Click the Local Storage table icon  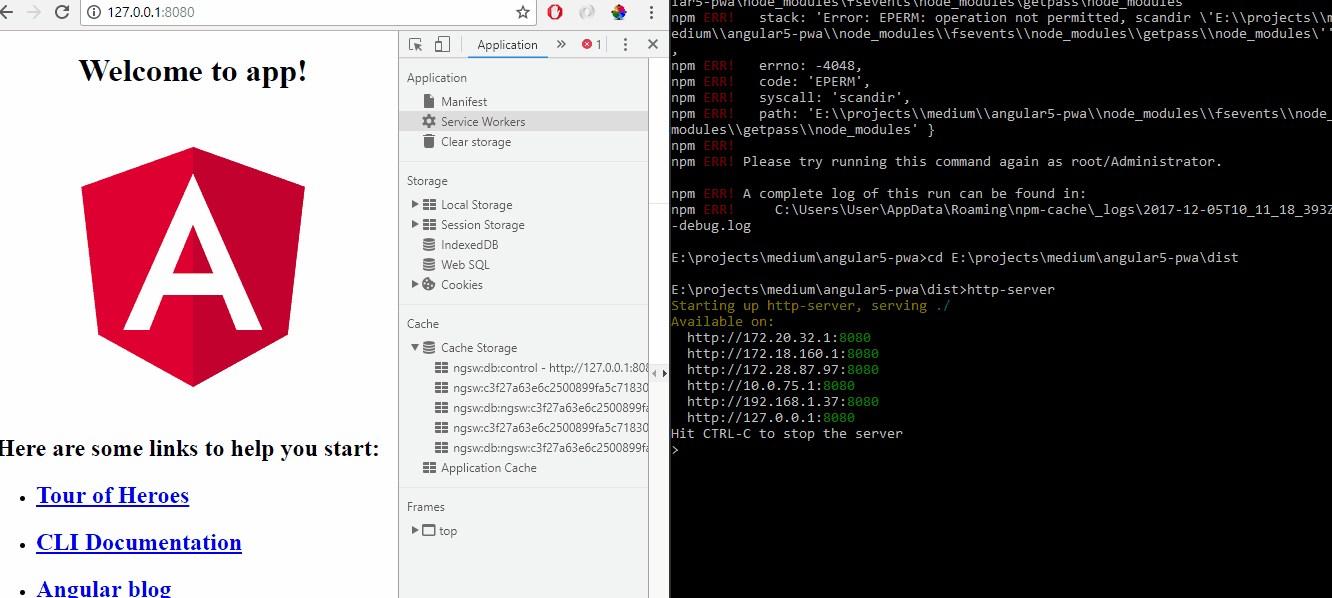coord(429,204)
